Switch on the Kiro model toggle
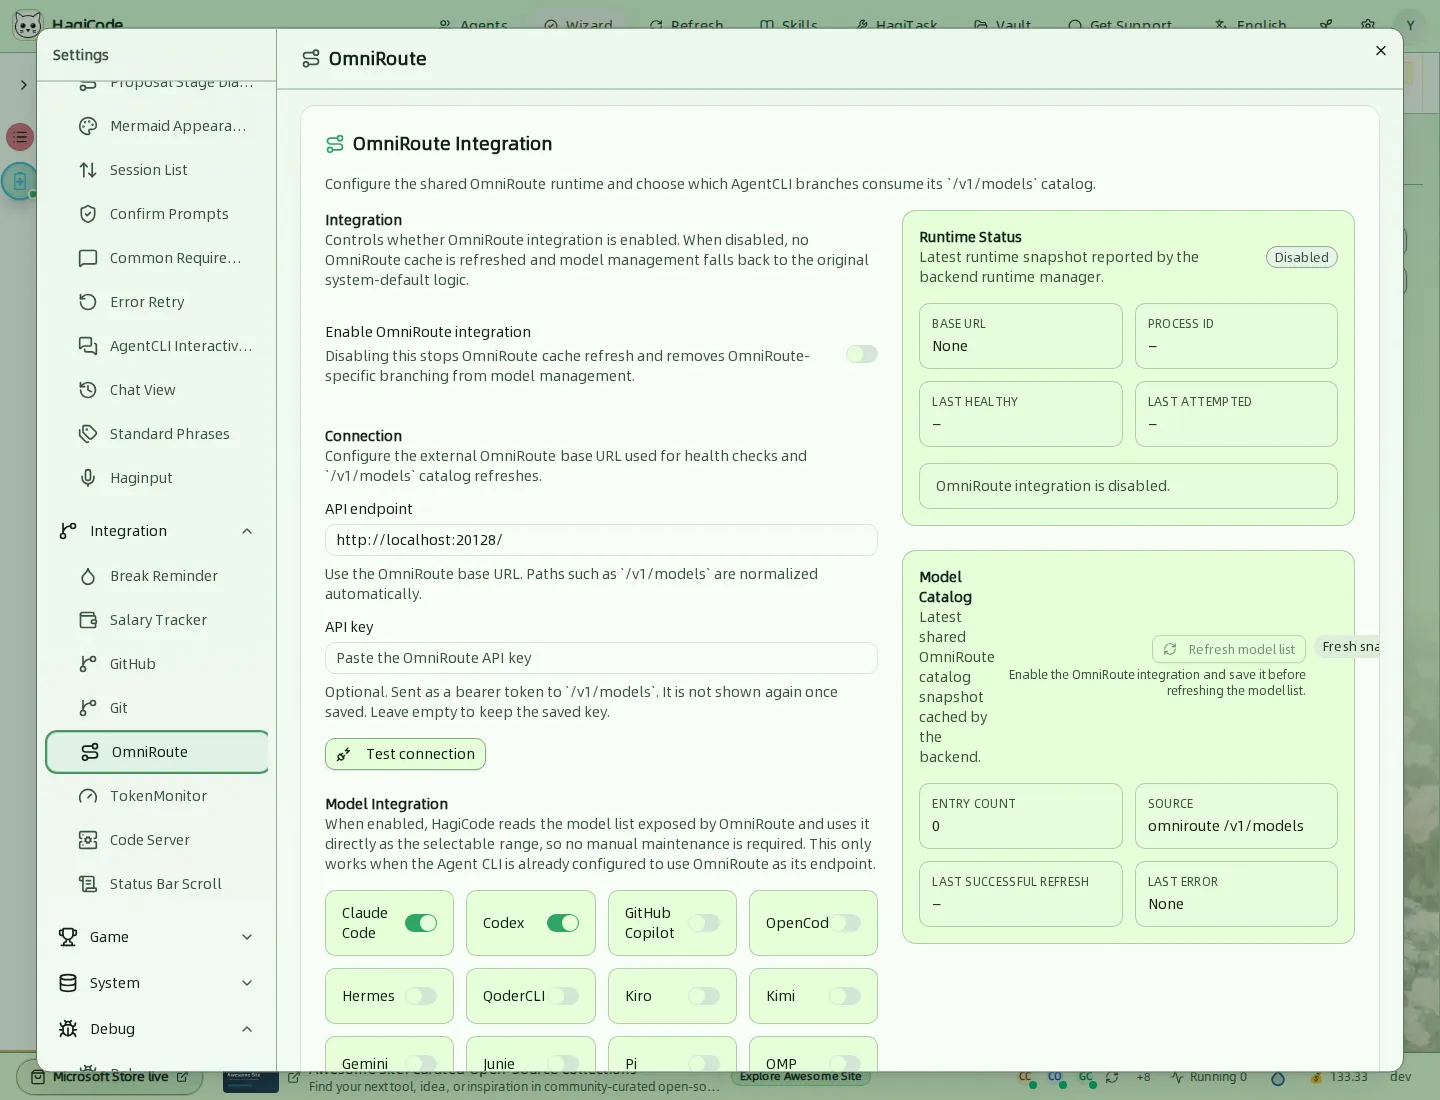Viewport: 1440px width, 1100px height. [704, 996]
